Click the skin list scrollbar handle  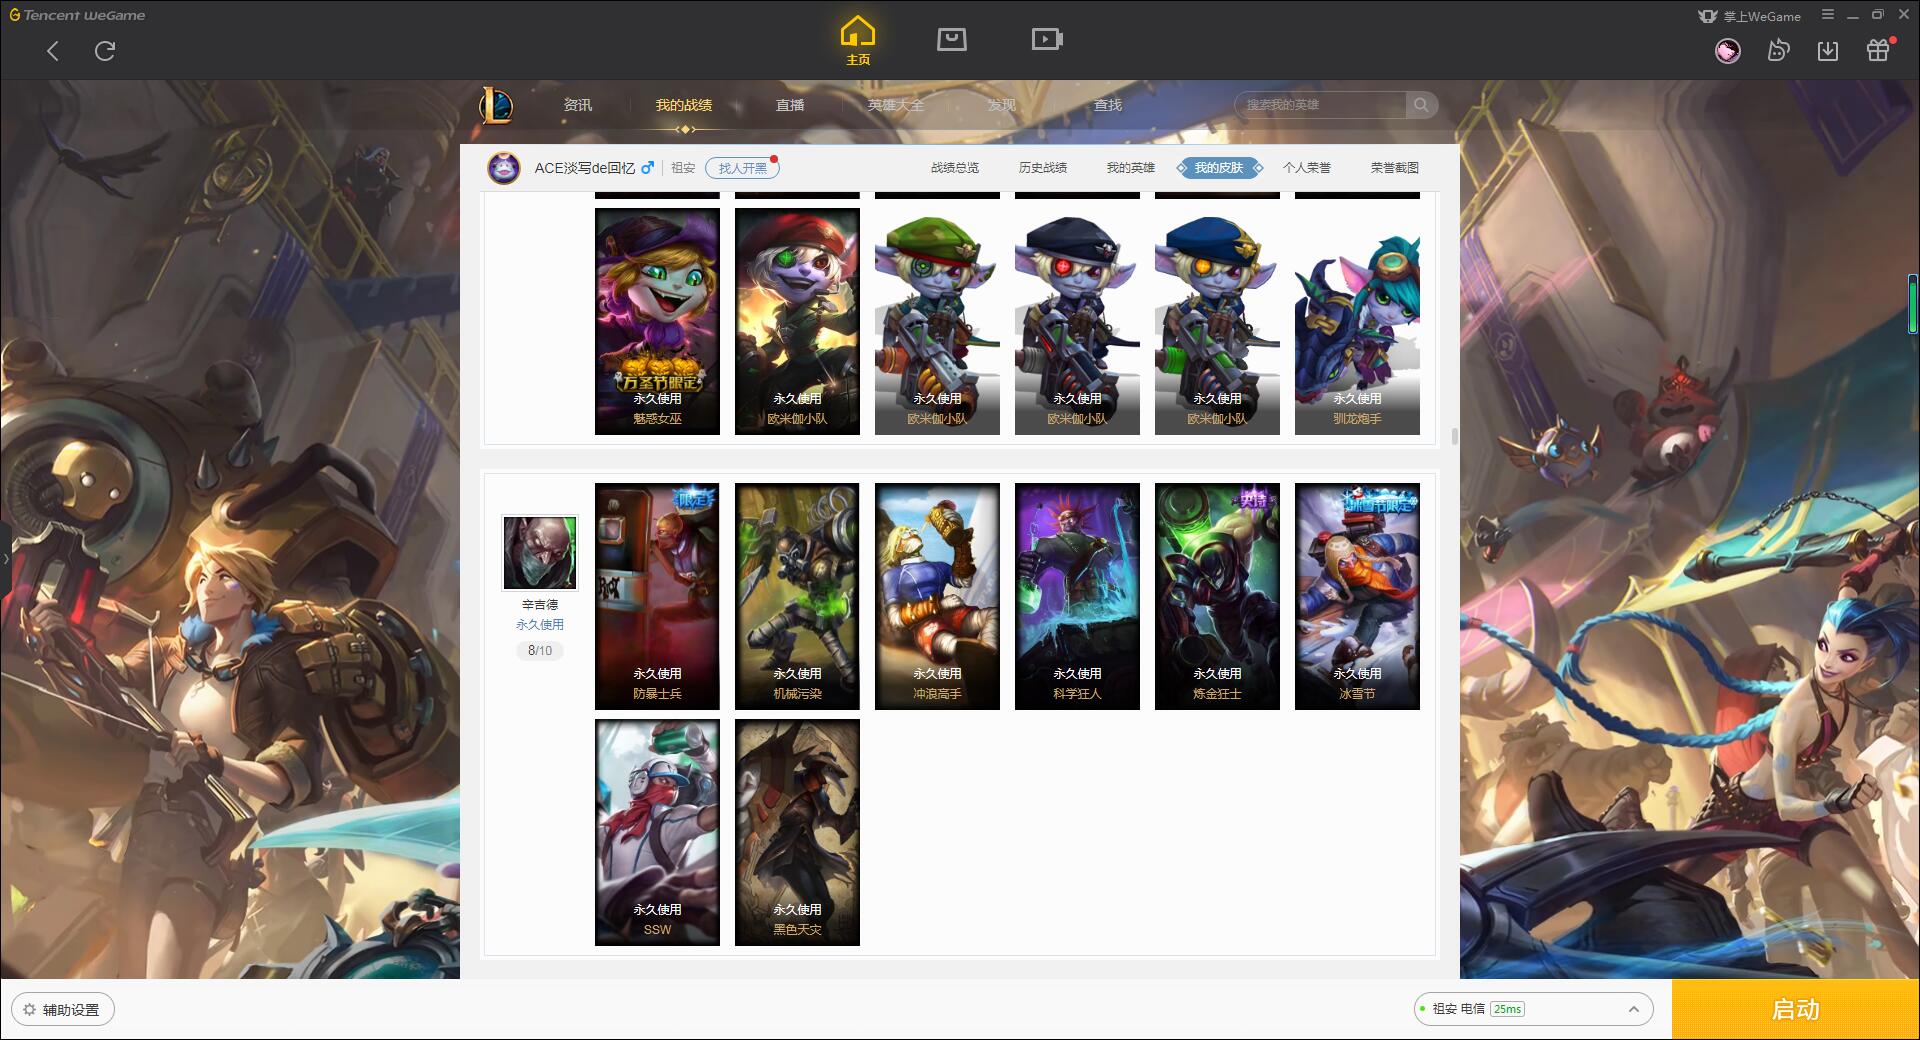point(1454,436)
